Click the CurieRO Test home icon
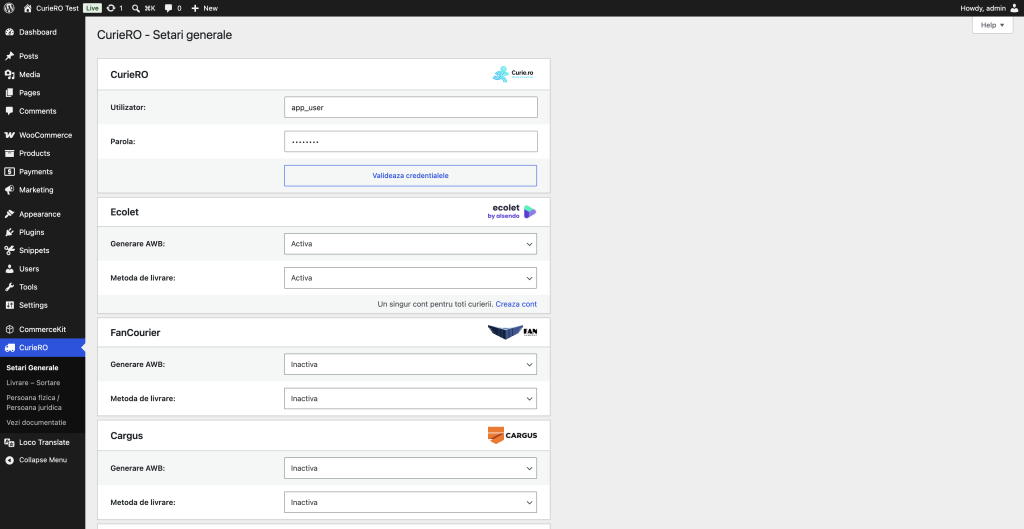1024x529 pixels. coord(27,8)
